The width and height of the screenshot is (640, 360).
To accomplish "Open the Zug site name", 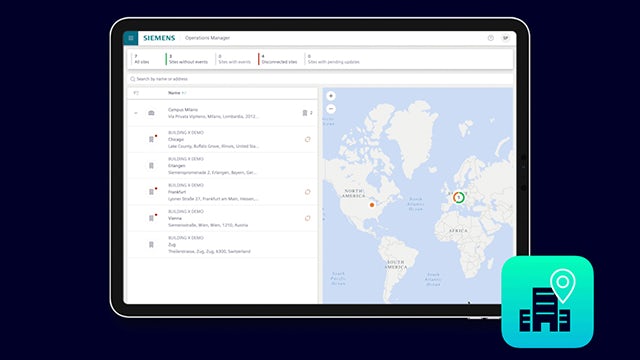I will click(x=172, y=244).
